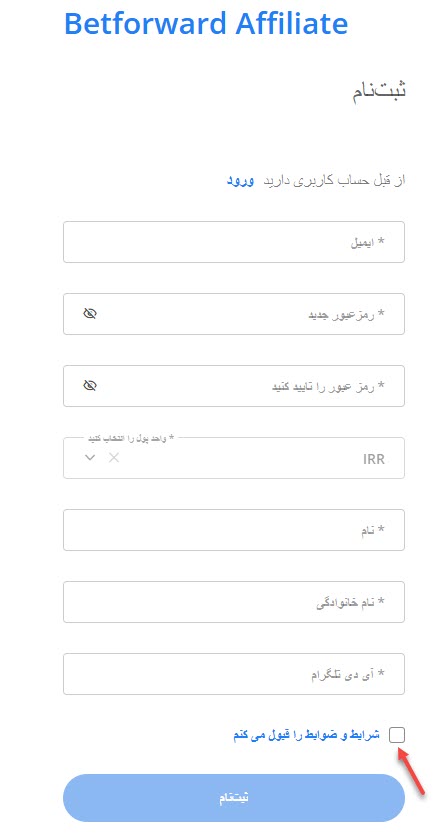Select the confirm password input field

coord(234,386)
